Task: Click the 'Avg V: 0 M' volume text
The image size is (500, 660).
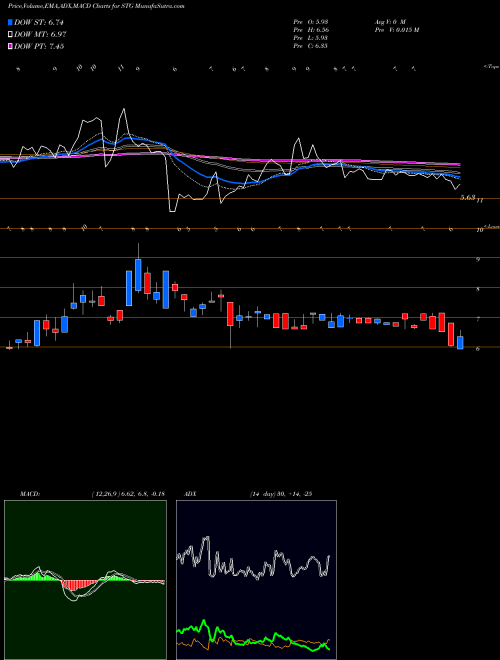Action: click(390, 21)
